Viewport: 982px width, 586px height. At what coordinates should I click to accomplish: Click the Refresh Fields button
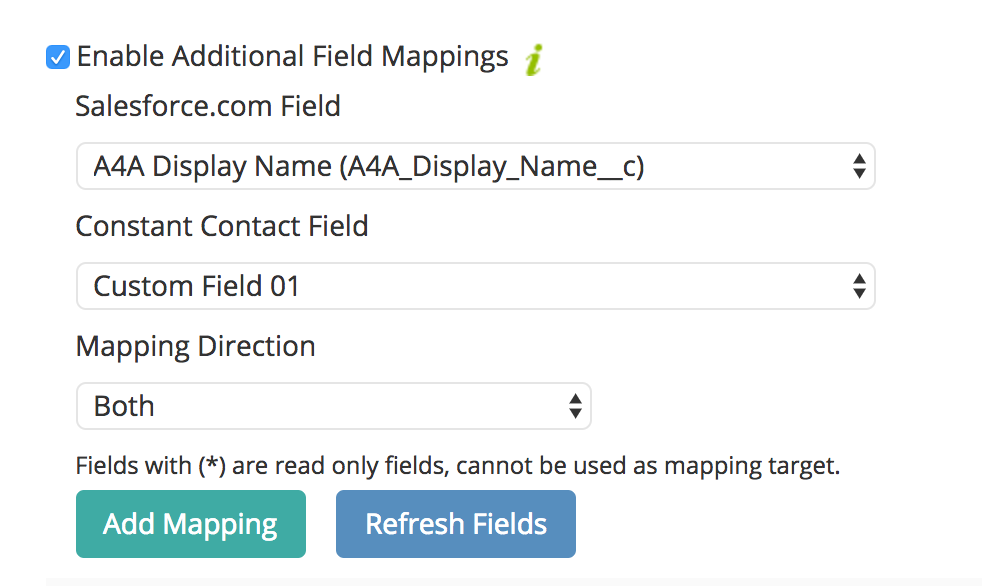[x=456, y=524]
